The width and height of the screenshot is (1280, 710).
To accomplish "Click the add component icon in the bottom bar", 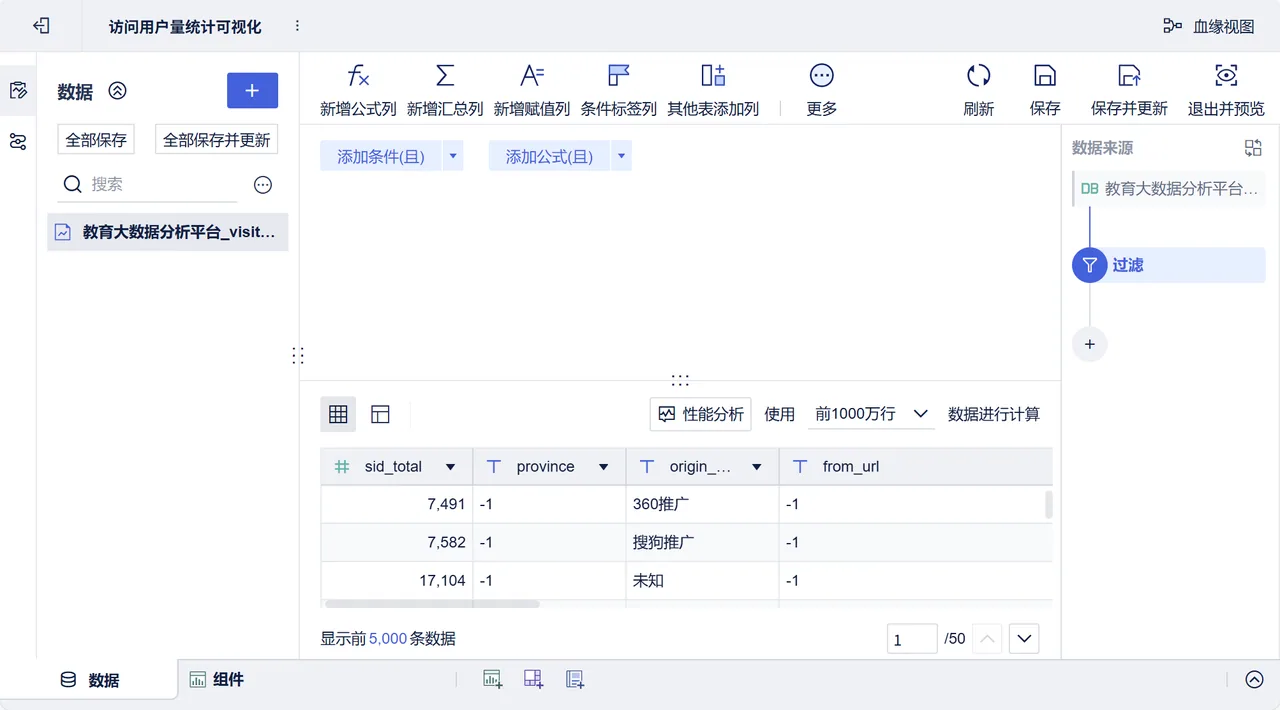I will pyautogui.click(x=493, y=680).
